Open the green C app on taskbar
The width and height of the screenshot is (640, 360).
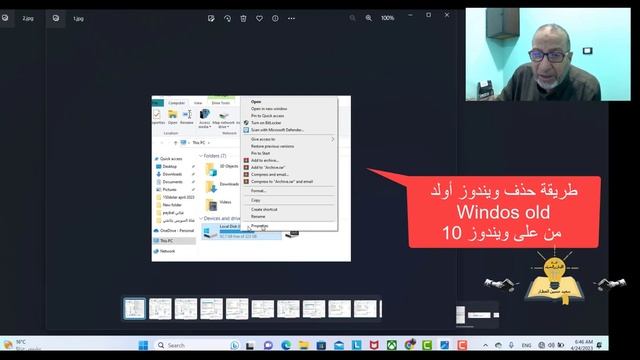coord(427,345)
